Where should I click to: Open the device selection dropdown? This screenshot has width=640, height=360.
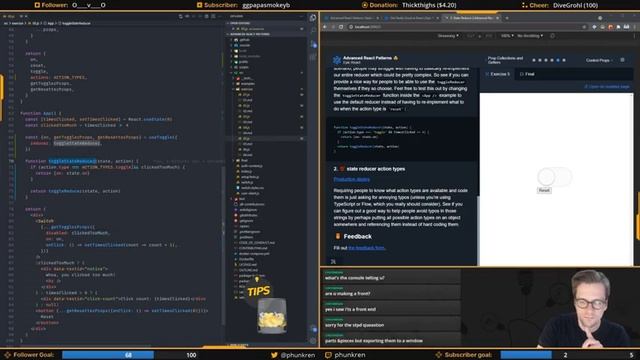pos(448,36)
